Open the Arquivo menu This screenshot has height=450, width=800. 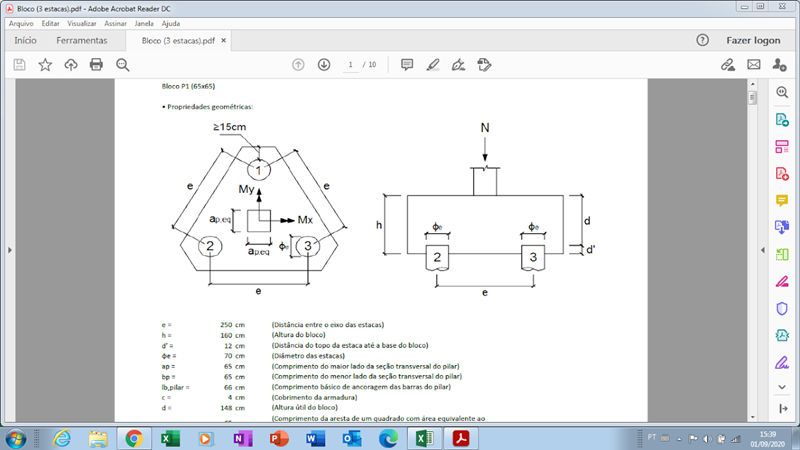tap(21, 23)
